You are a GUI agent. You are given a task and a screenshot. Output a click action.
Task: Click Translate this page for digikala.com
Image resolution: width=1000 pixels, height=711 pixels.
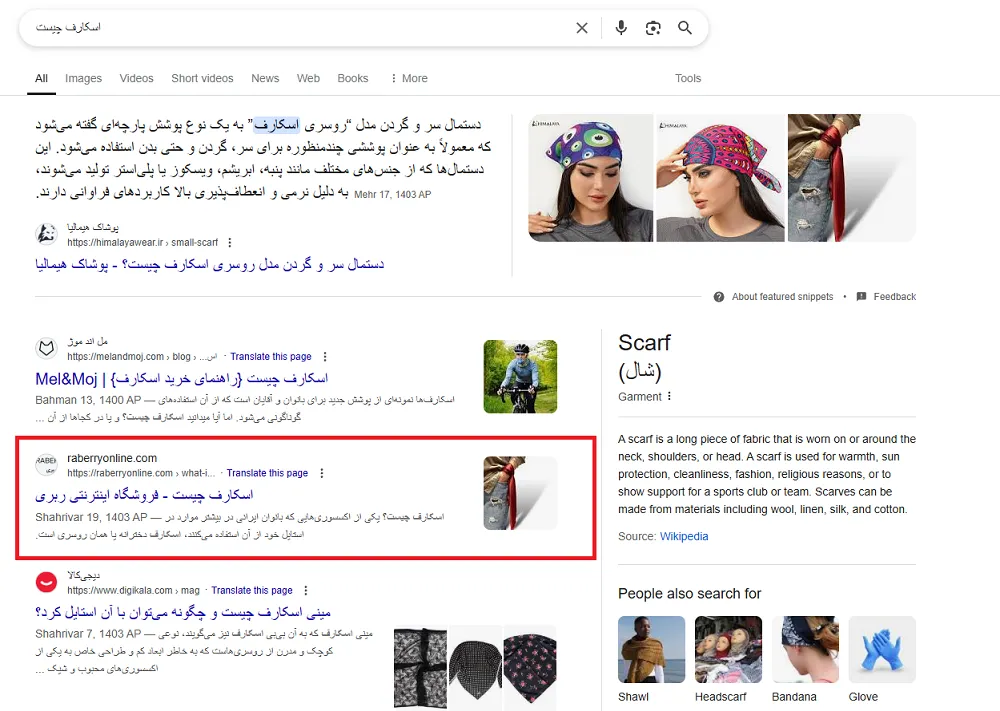pyautogui.click(x=252, y=590)
